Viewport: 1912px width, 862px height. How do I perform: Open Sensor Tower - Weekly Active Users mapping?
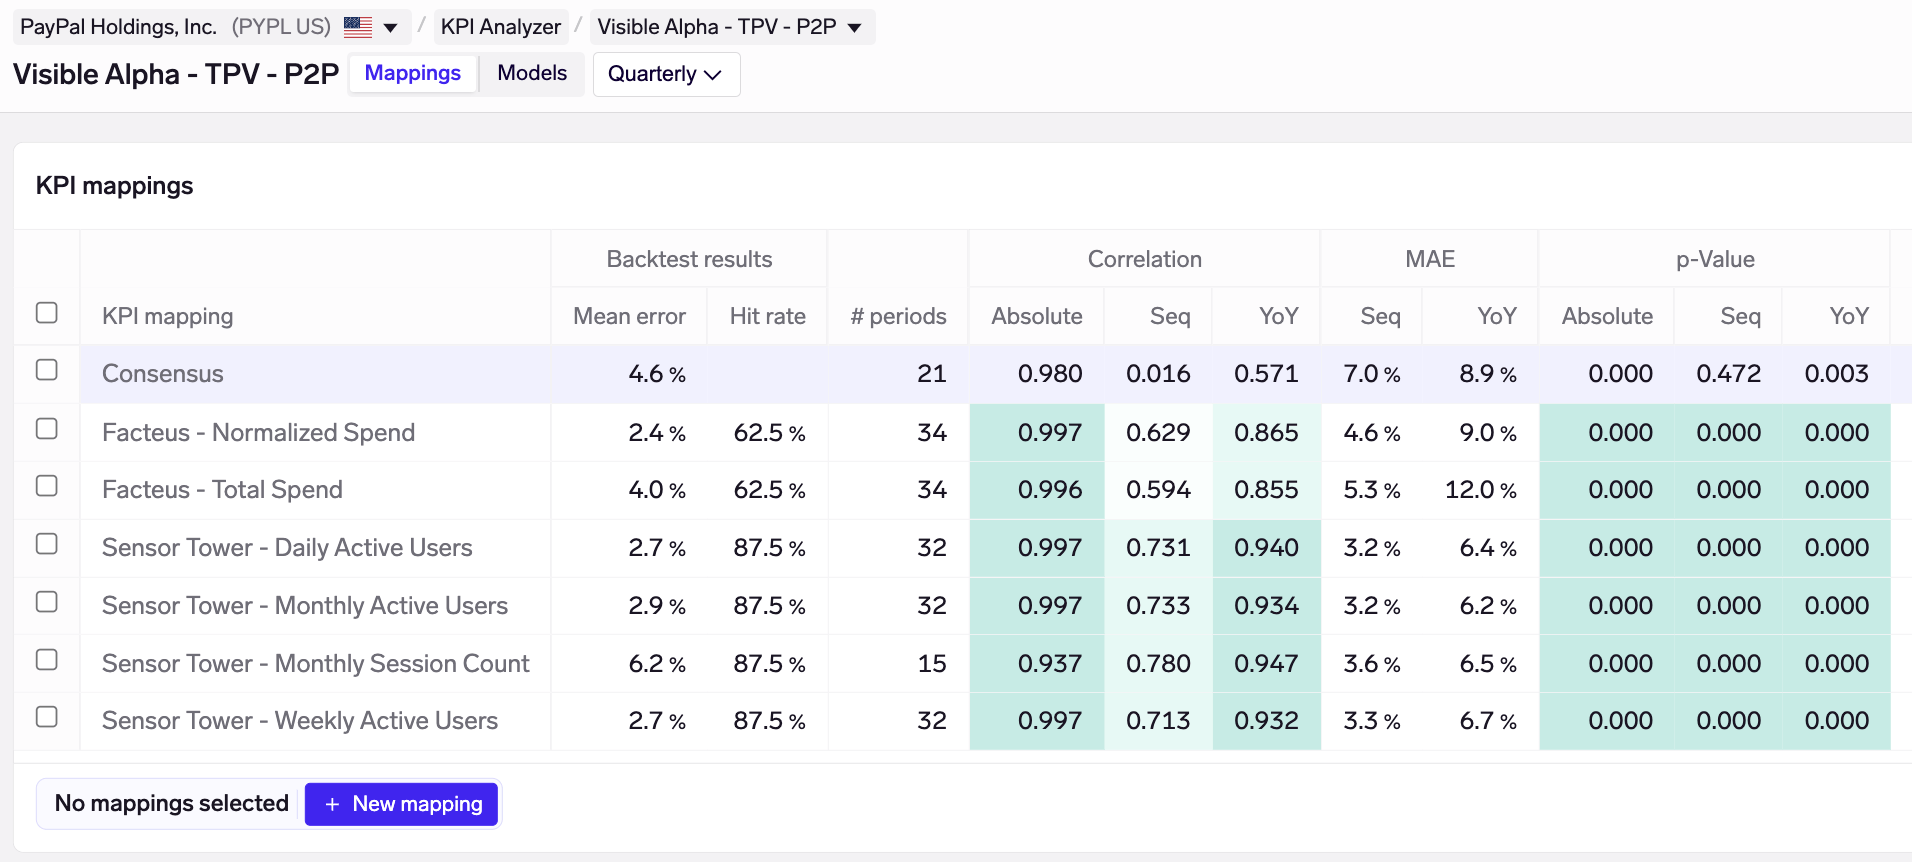300,721
